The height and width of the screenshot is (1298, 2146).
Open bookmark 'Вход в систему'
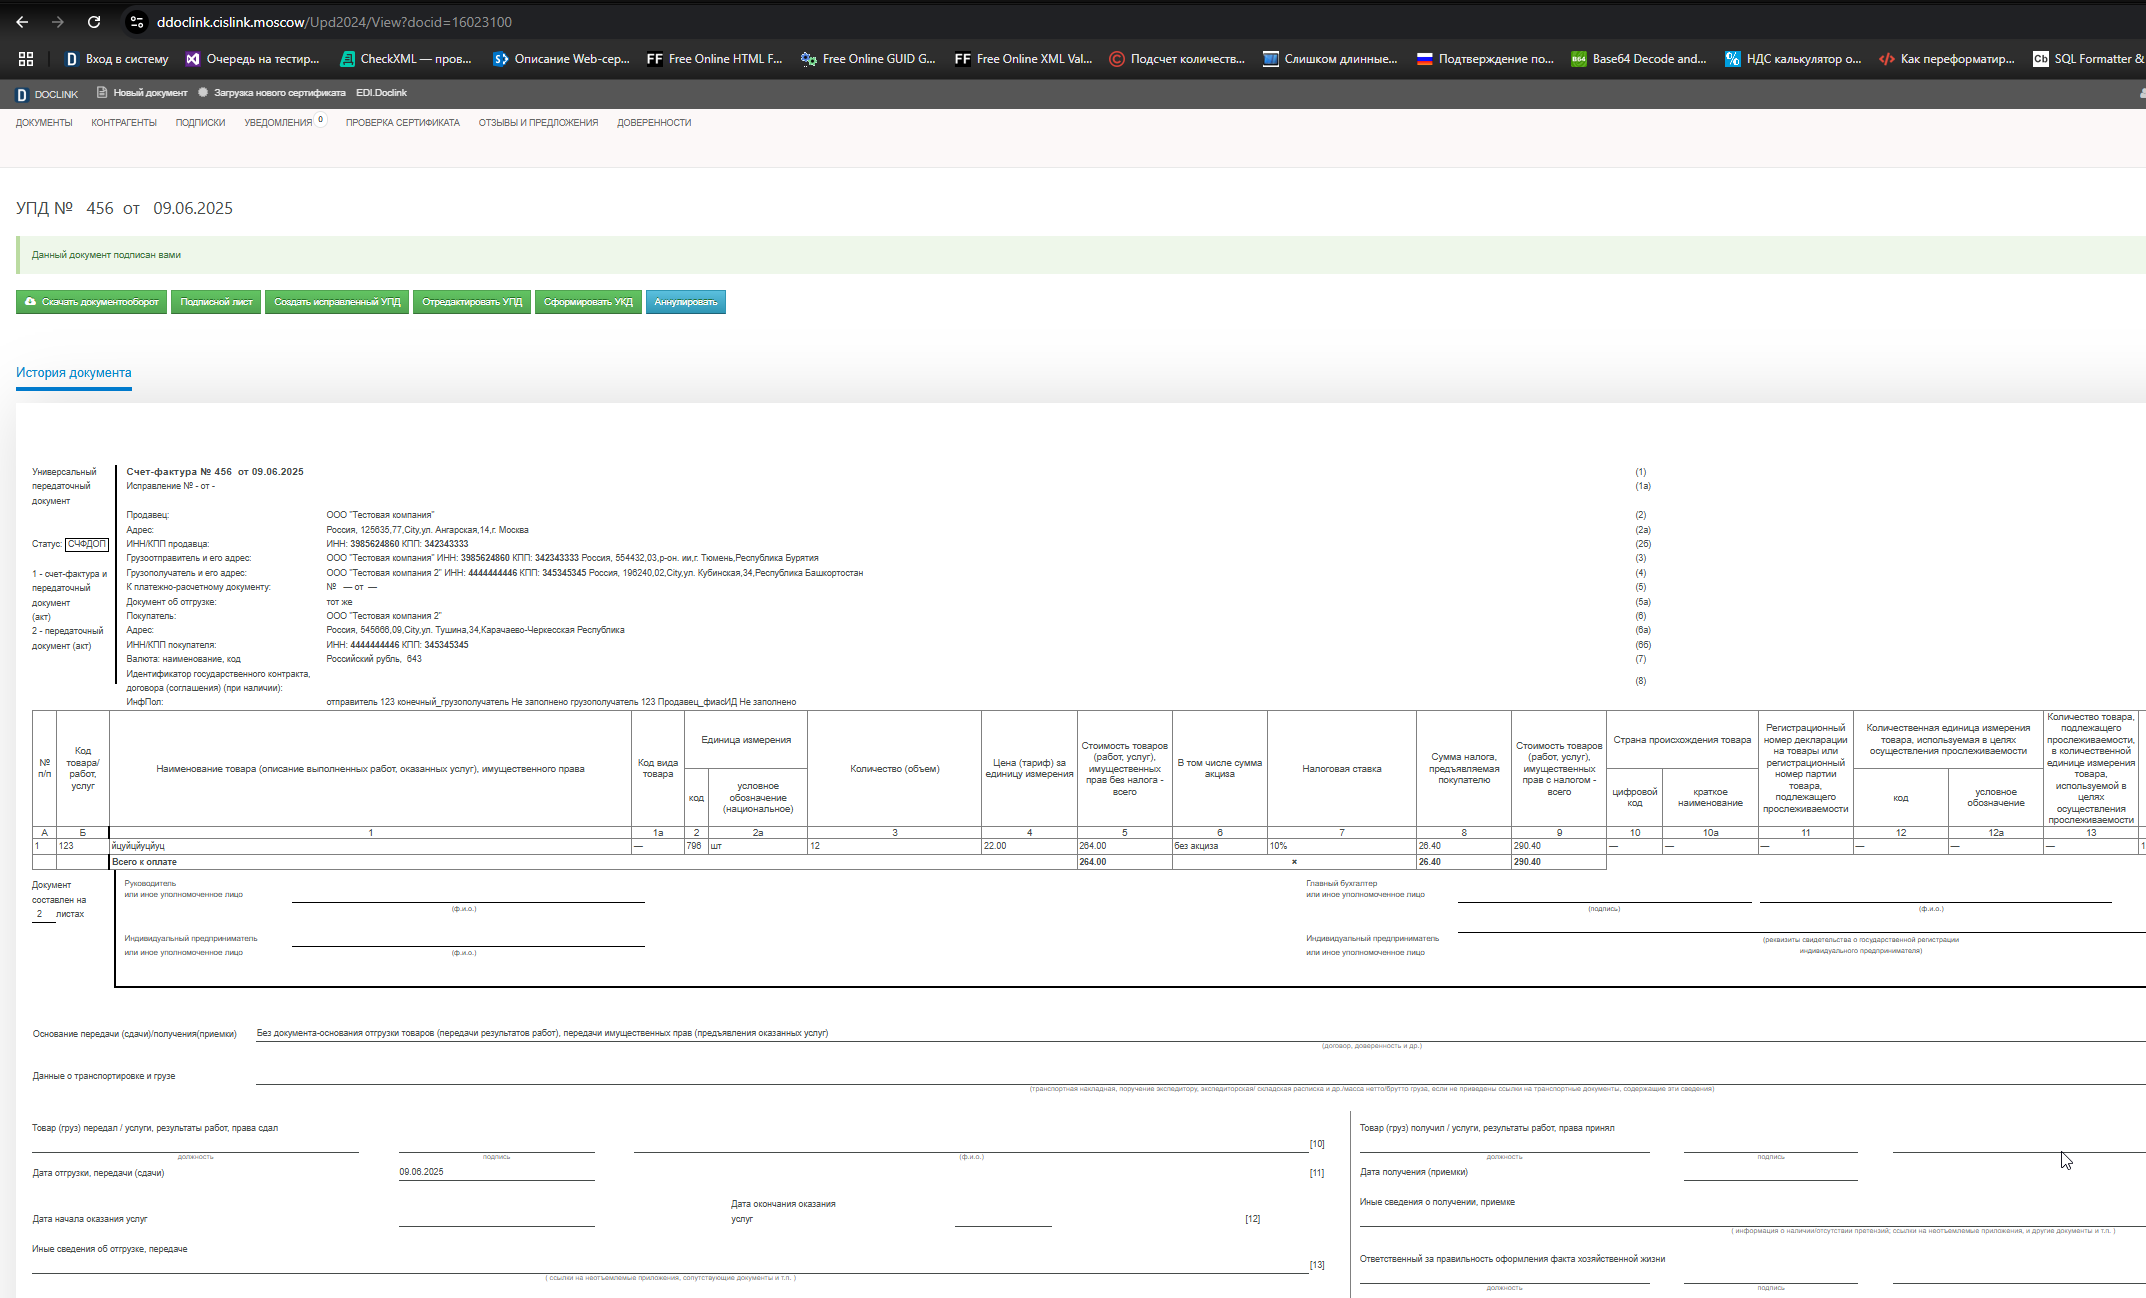(x=117, y=59)
